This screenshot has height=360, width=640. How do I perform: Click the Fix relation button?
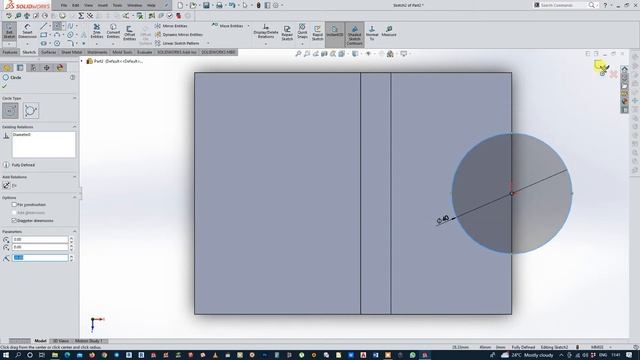pyautogui.click(x=7, y=185)
